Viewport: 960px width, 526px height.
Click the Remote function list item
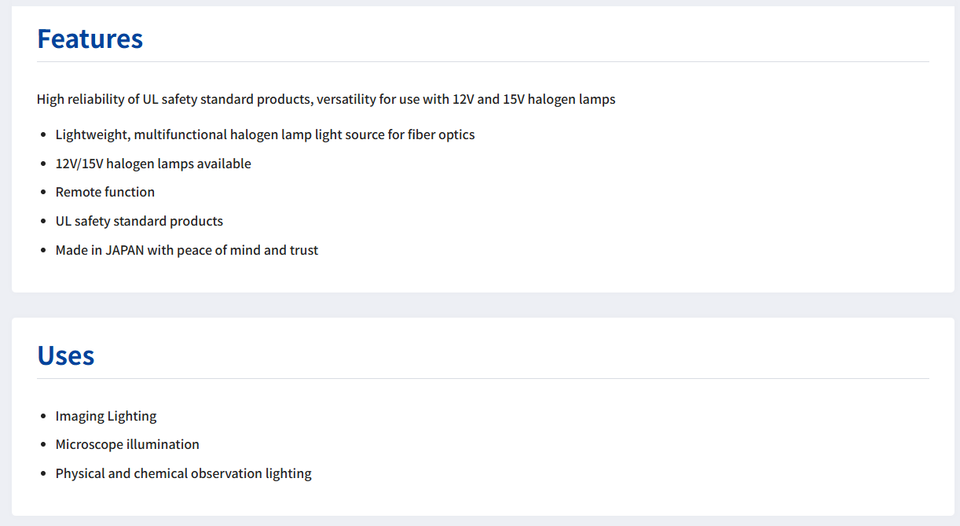[105, 192]
